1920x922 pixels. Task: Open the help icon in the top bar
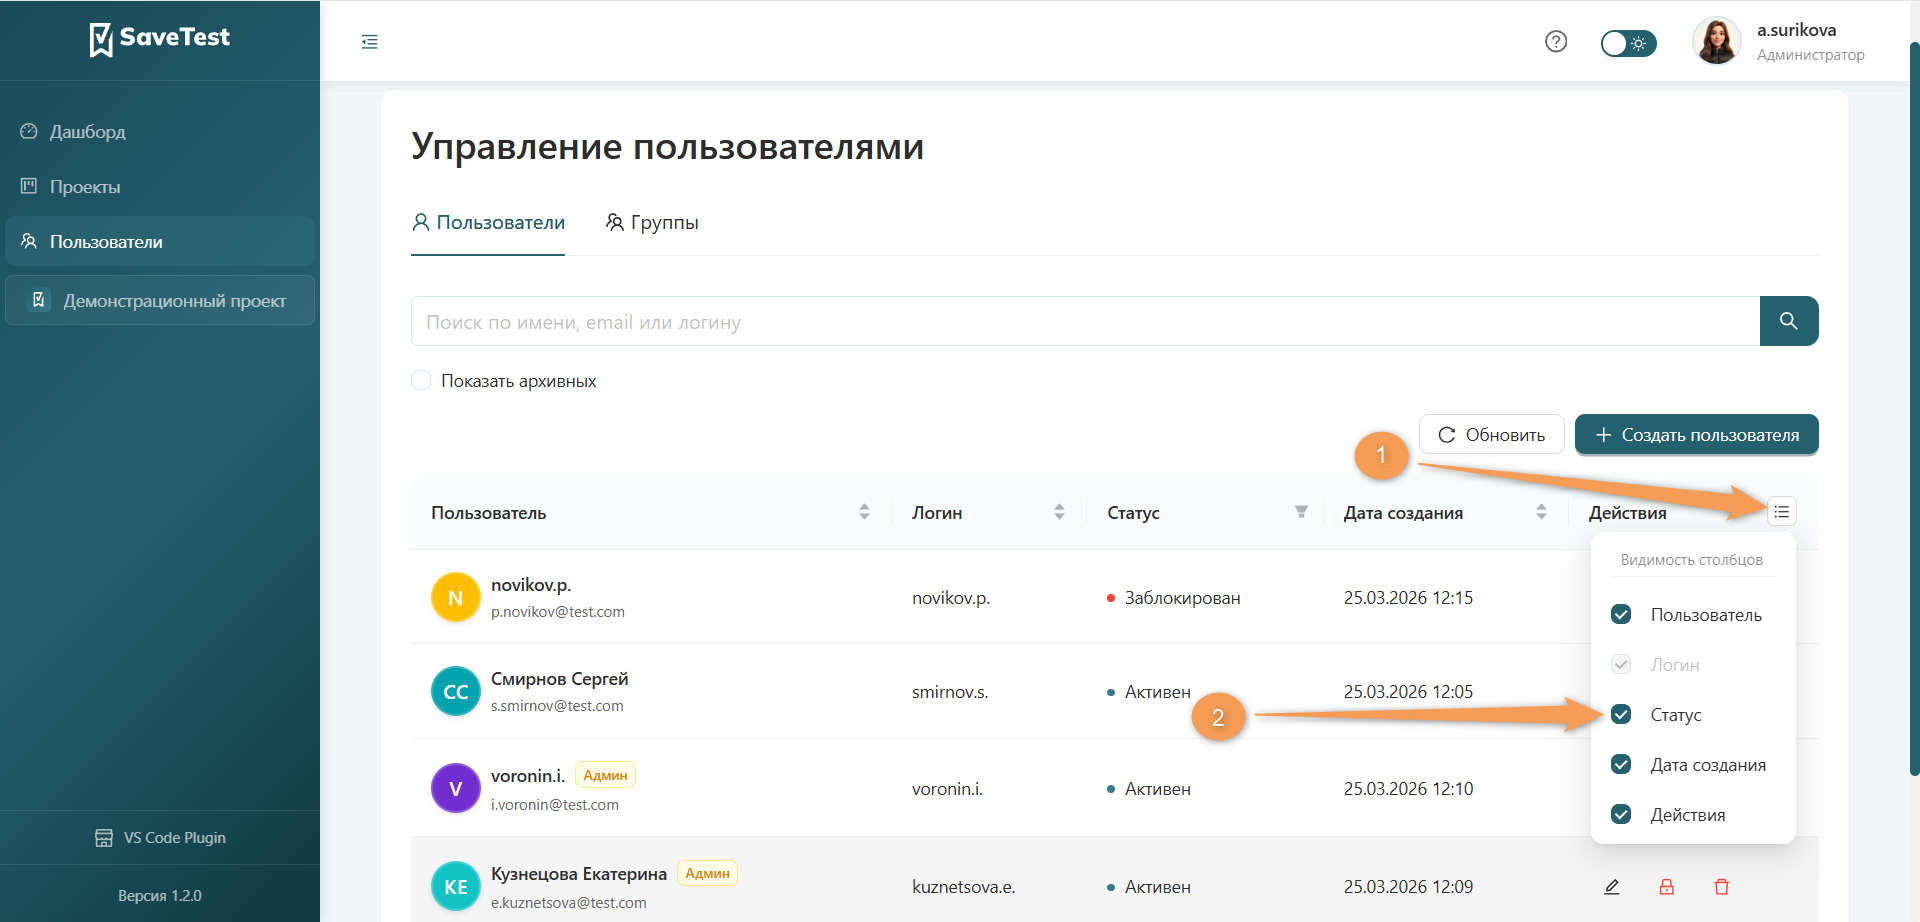[1555, 41]
